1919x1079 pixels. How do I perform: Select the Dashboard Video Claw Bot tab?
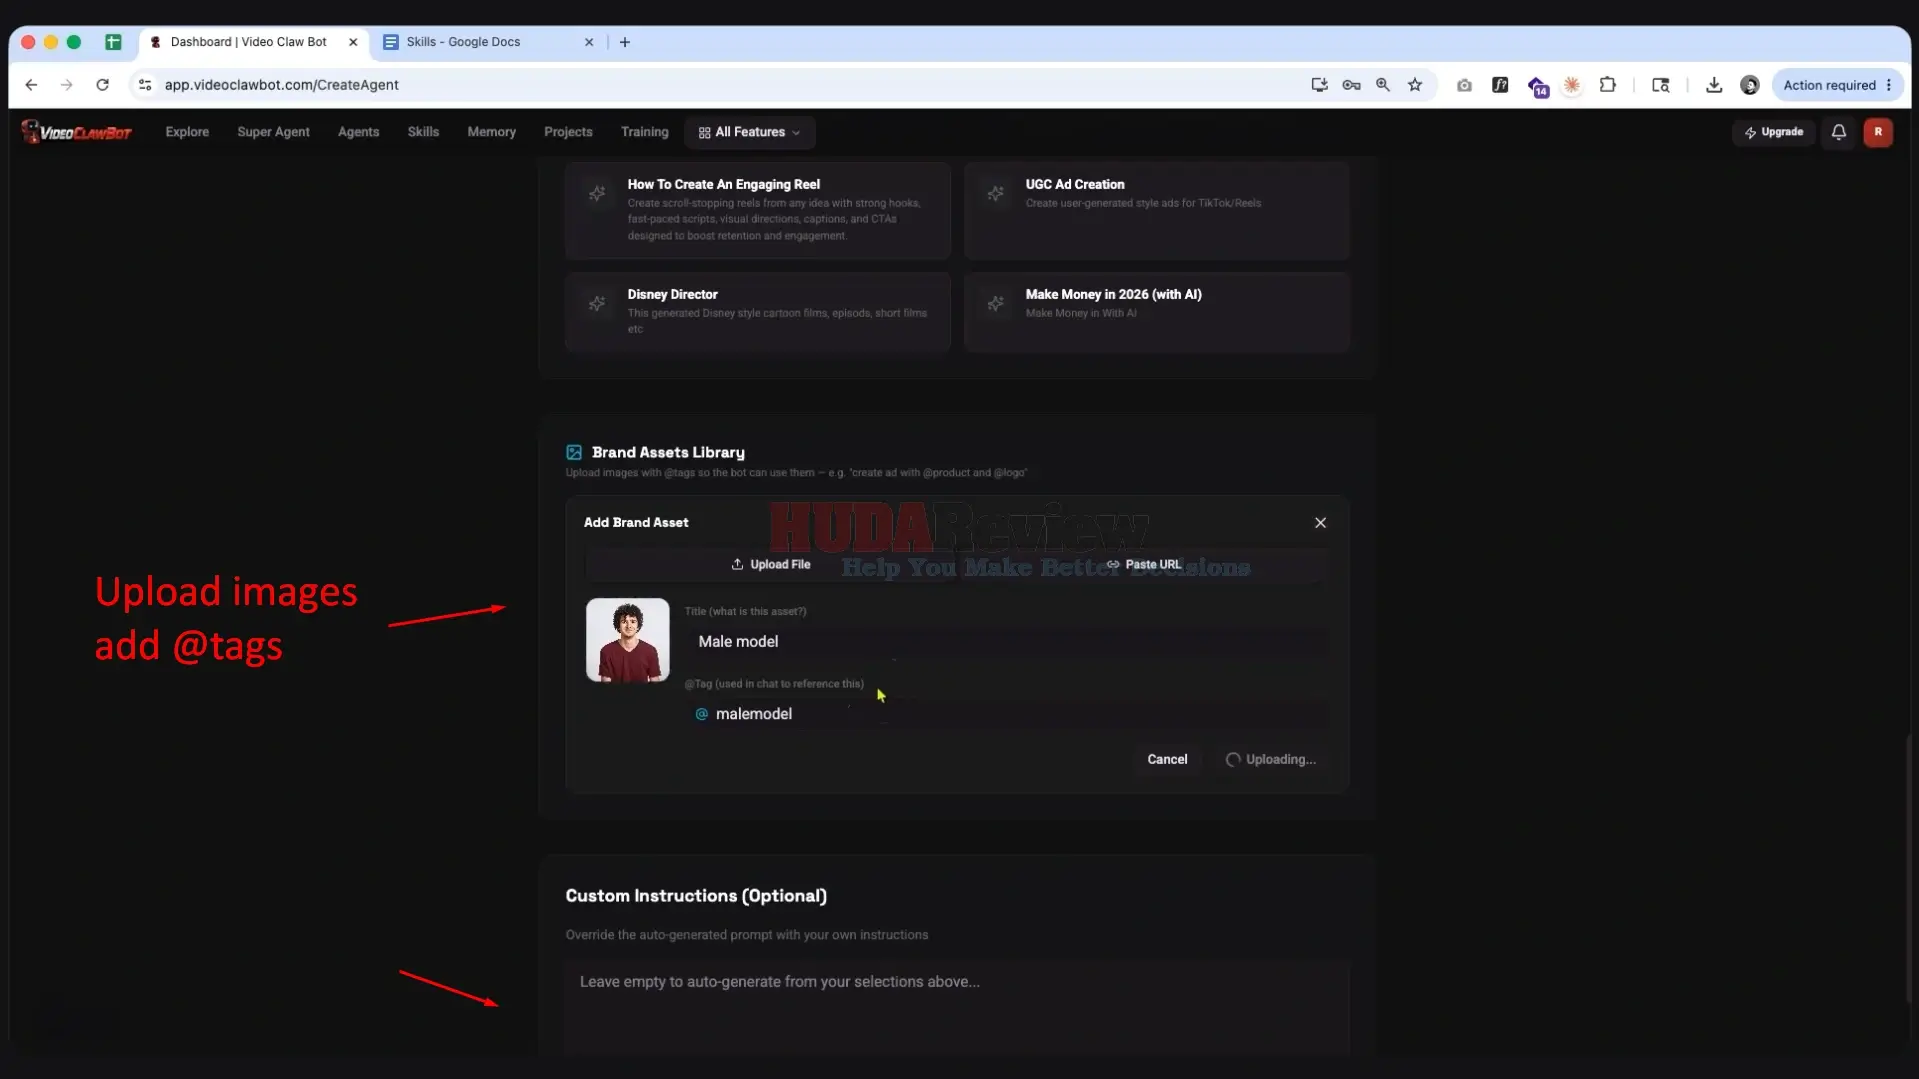pos(254,42)
